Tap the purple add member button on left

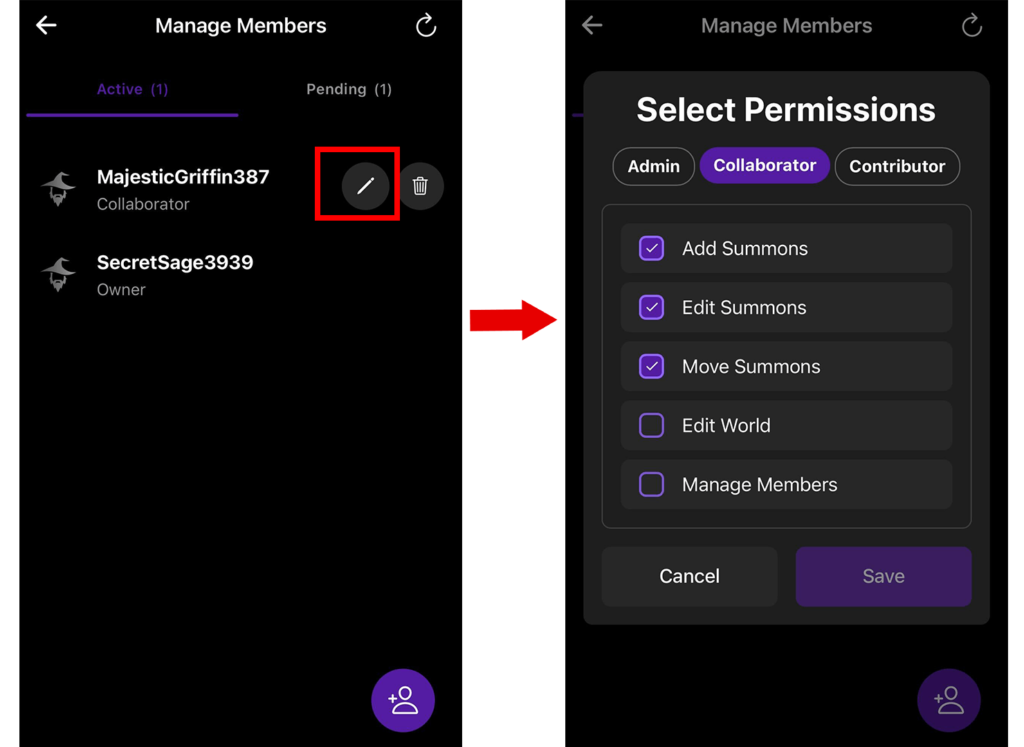[x=403, y=700]
